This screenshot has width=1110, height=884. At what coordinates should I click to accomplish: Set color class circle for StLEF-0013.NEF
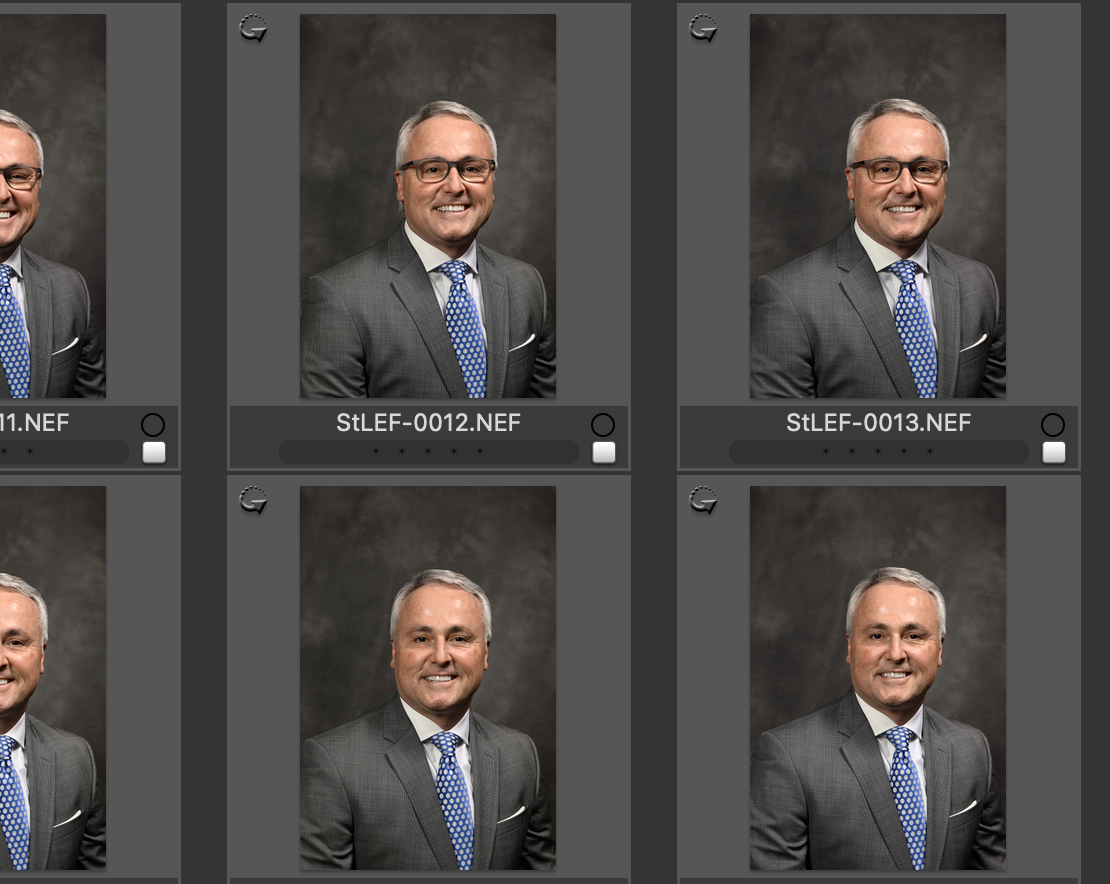(x=1053, y=425)
